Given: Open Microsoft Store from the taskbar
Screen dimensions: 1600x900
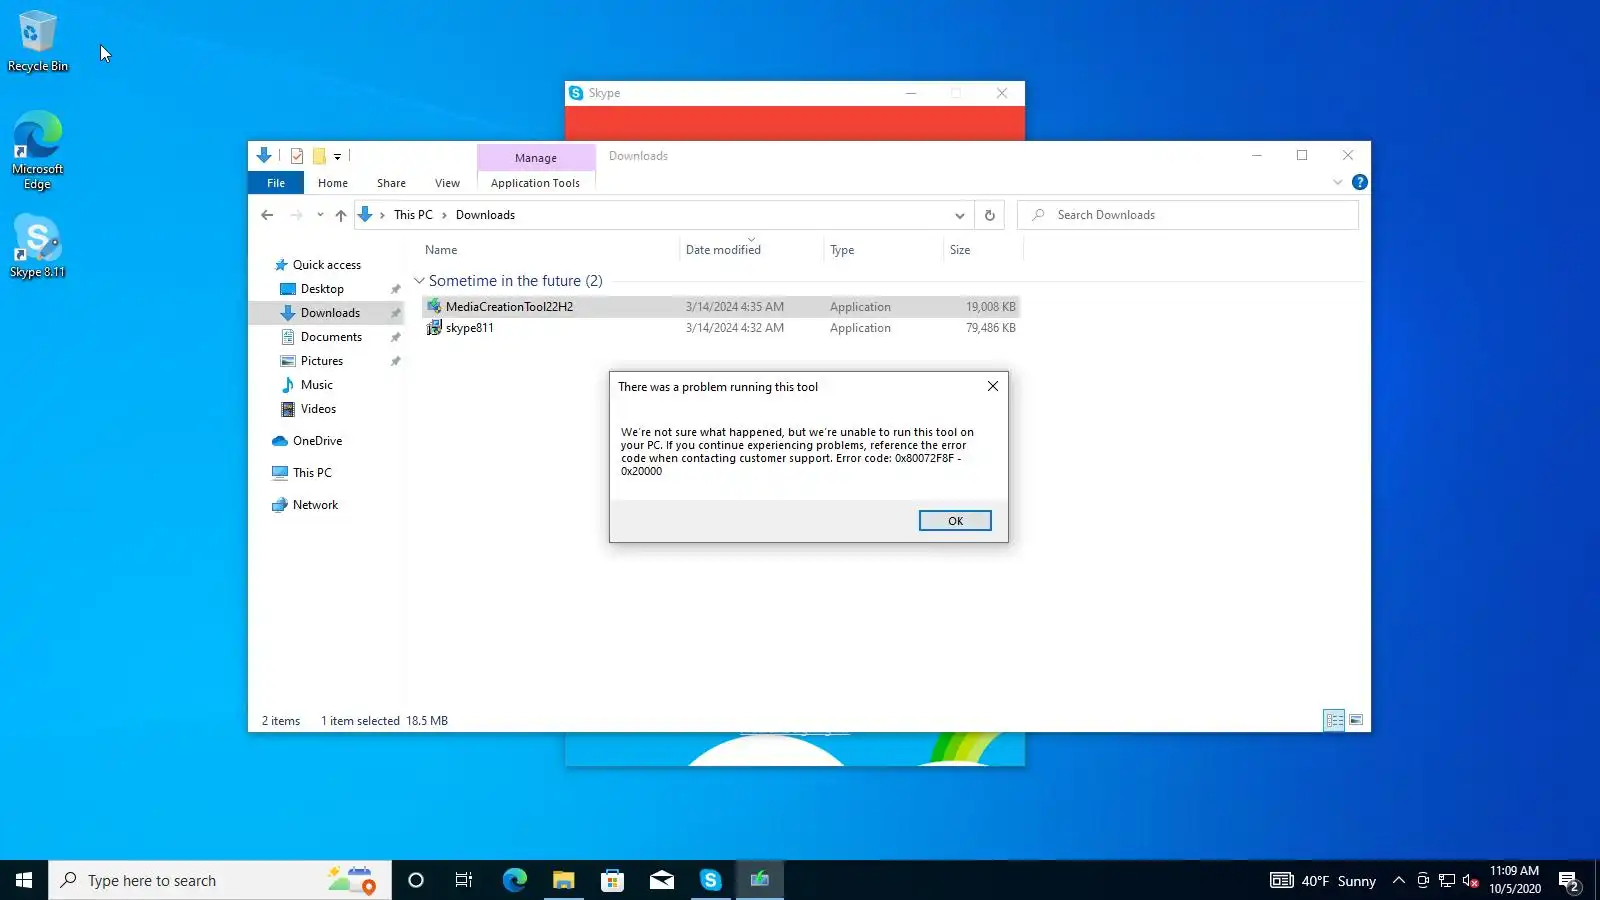Looking at the screenshot, I should [612, 880].
